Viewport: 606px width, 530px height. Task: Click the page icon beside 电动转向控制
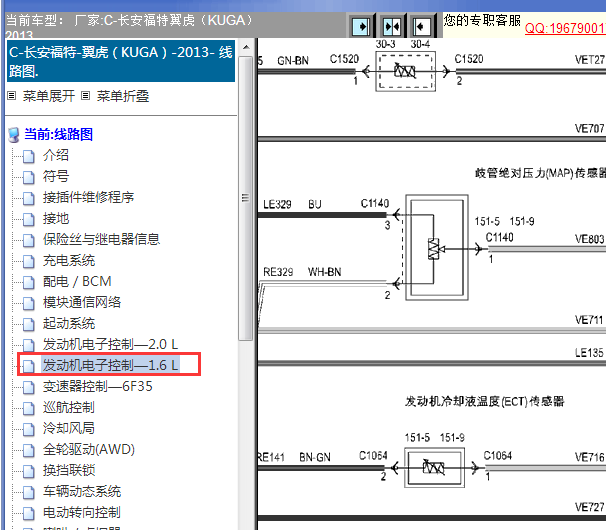(28, 513)
